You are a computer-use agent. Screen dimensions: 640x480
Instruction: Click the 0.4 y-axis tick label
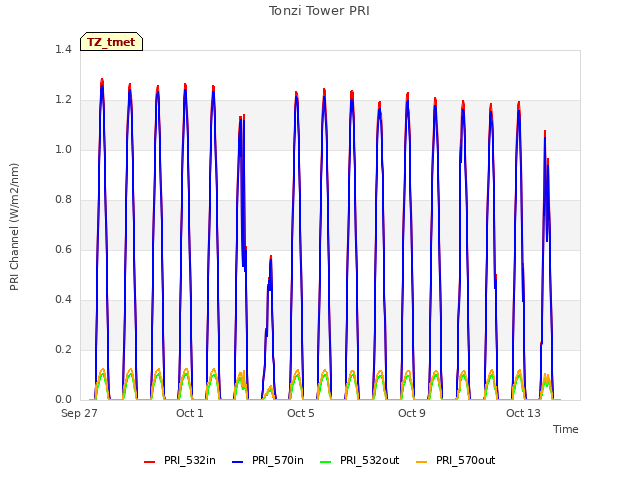click(x=63, y=300)
